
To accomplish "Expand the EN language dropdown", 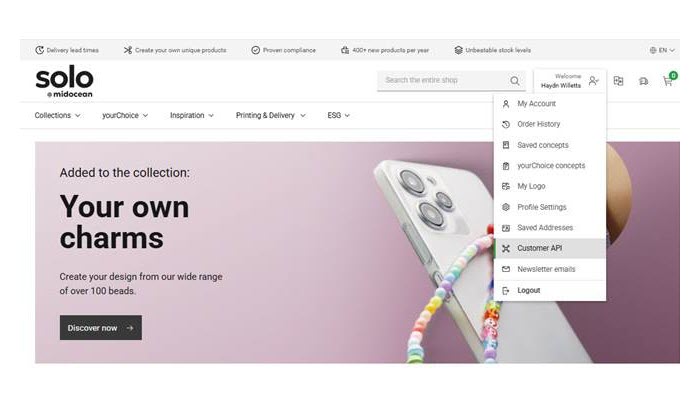I will pyautogui.click(x=662, y=50).
